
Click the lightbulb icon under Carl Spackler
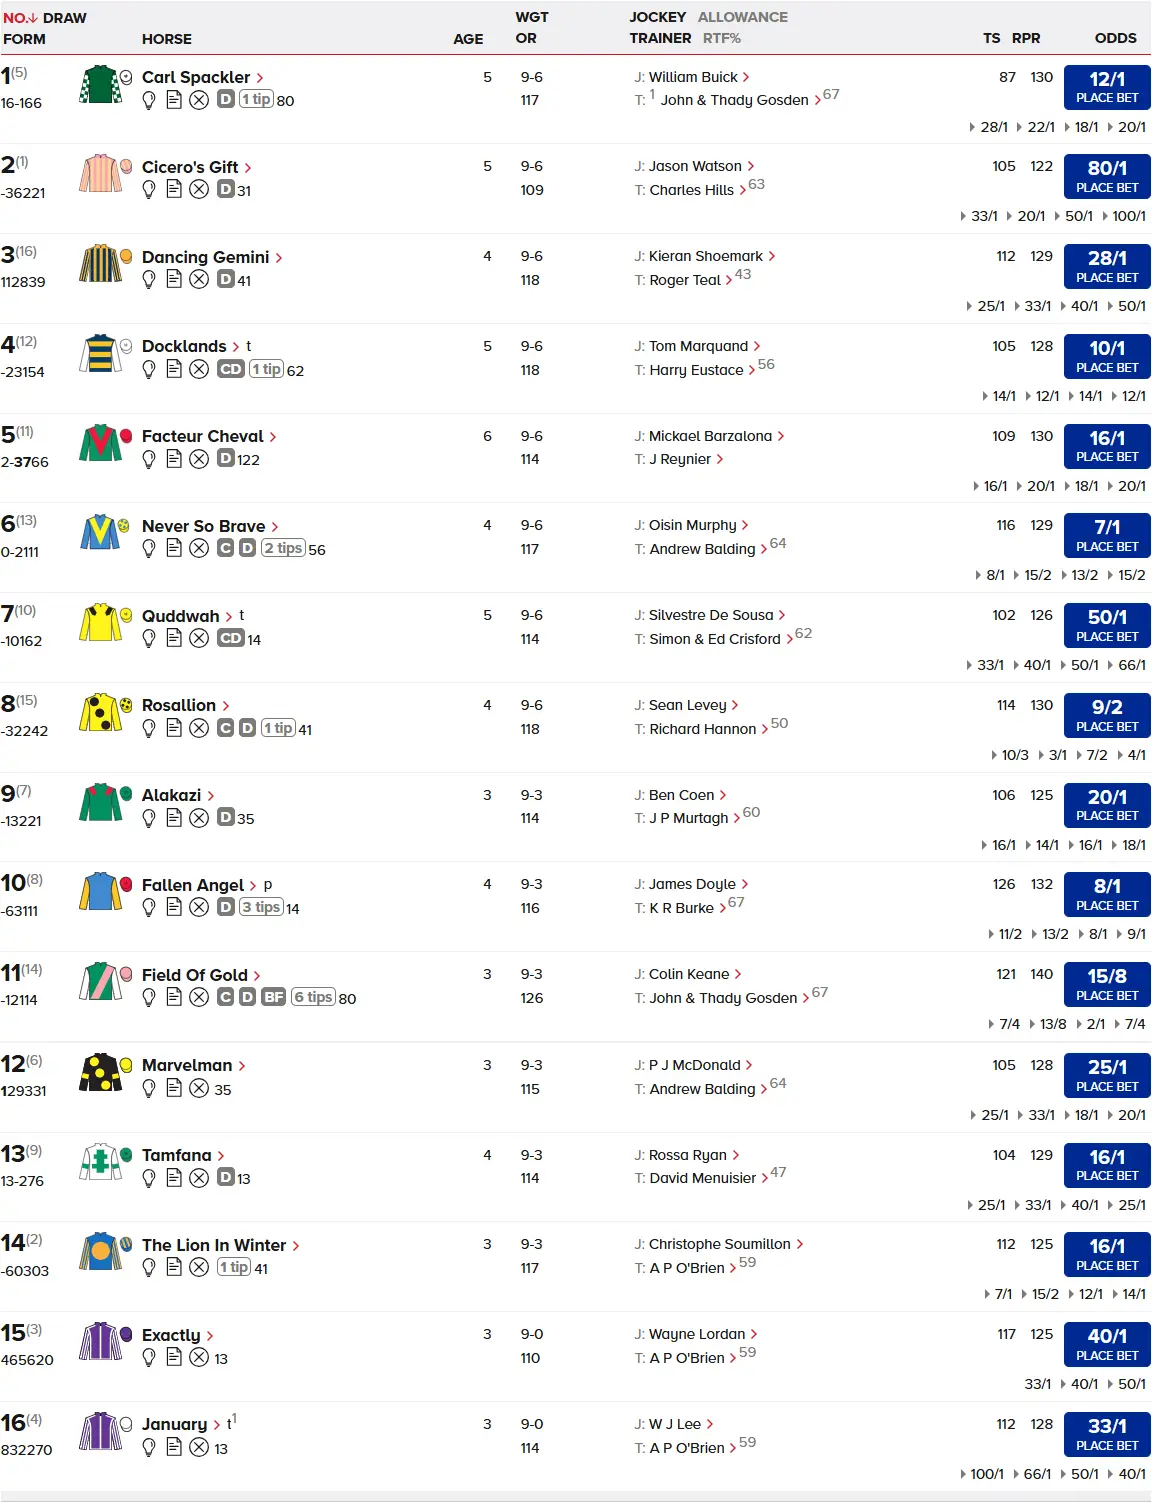(x=149, y=100)
